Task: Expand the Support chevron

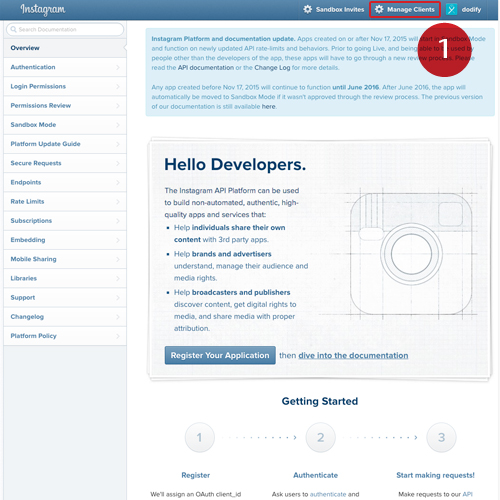Action: pyautogui.click(x=118, y=297)
